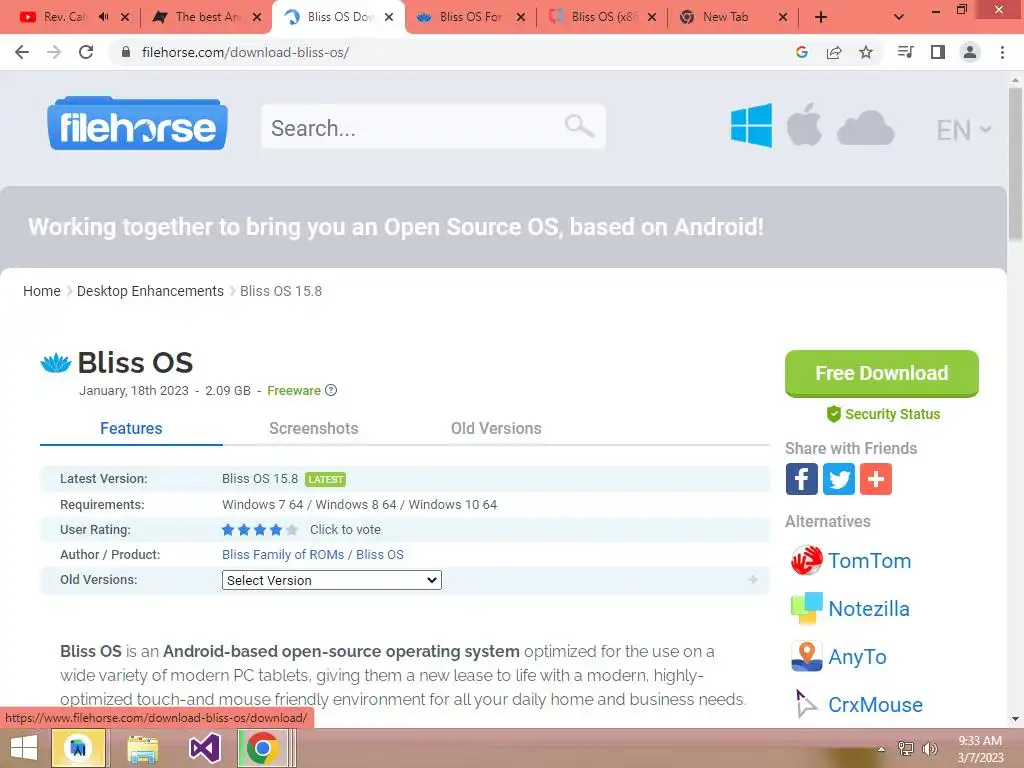This screenshot has width=1024, height=768.
Task: Open the AnyTo link
Action: tap(857, 656)
